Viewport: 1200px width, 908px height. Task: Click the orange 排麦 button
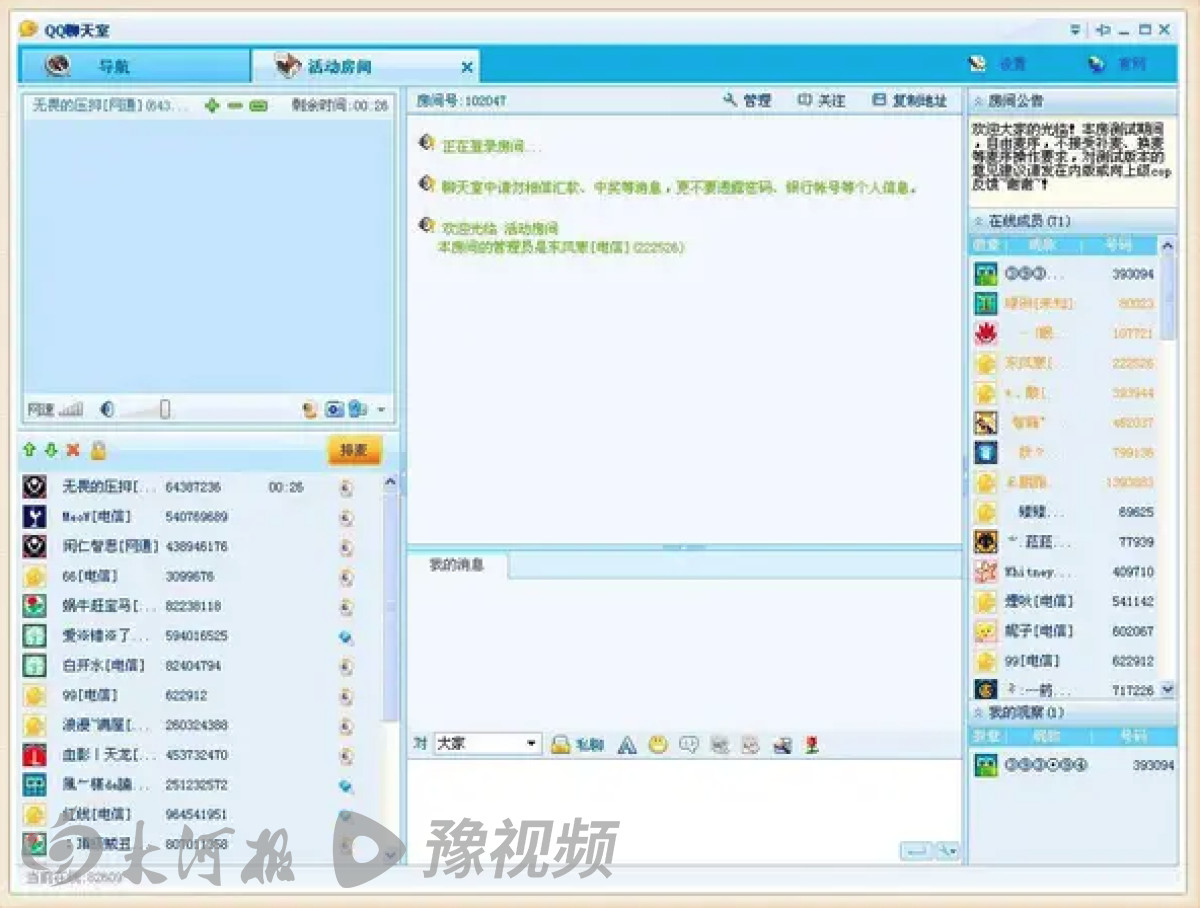point(354,451)
